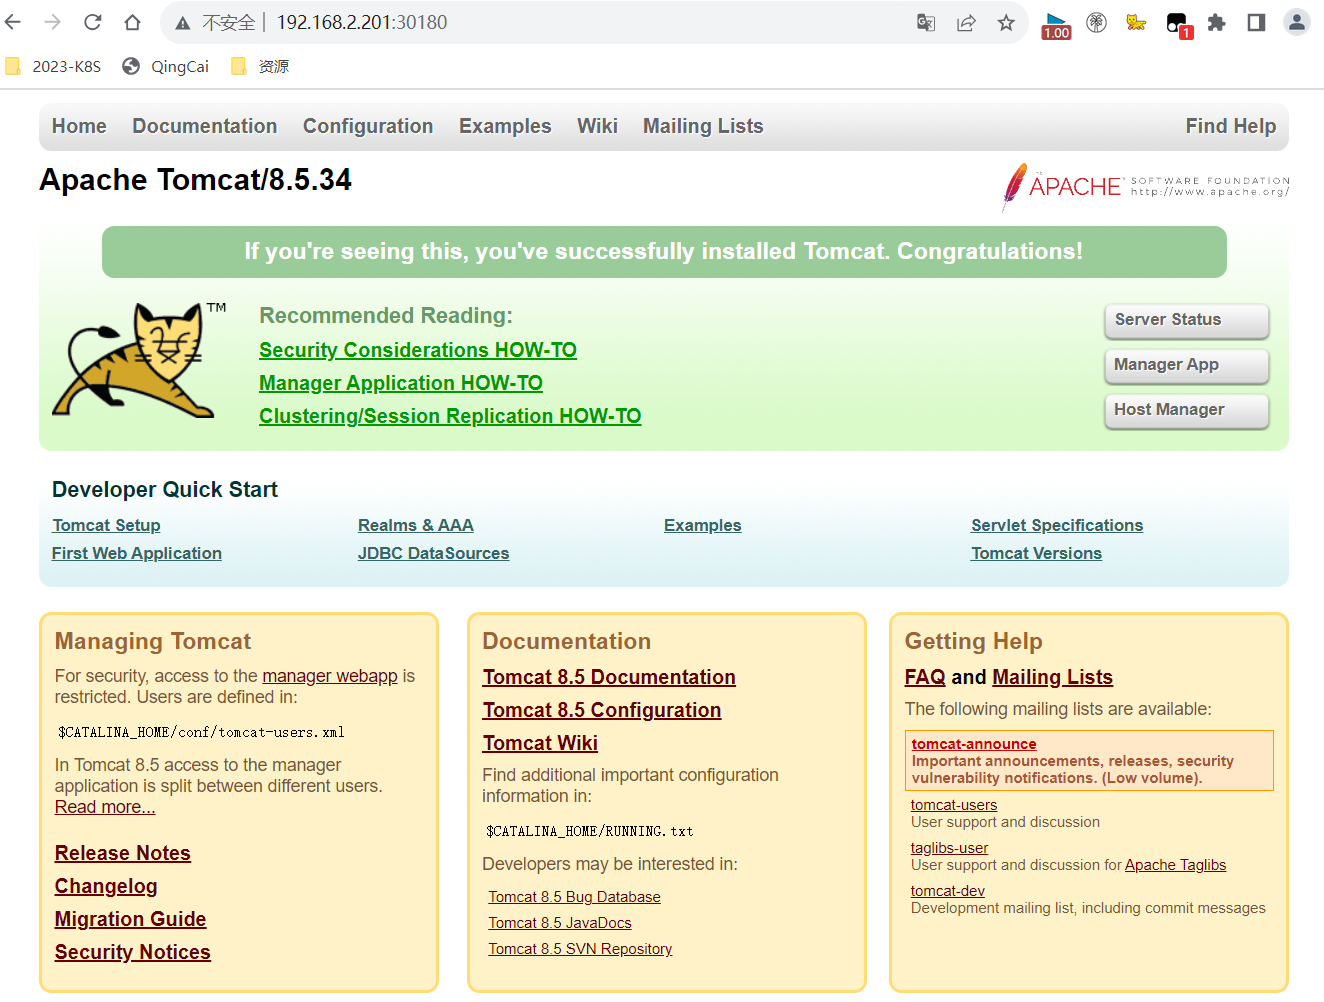
Task: Open the extensions puzzle icon
Action: tap(1216, 22)
